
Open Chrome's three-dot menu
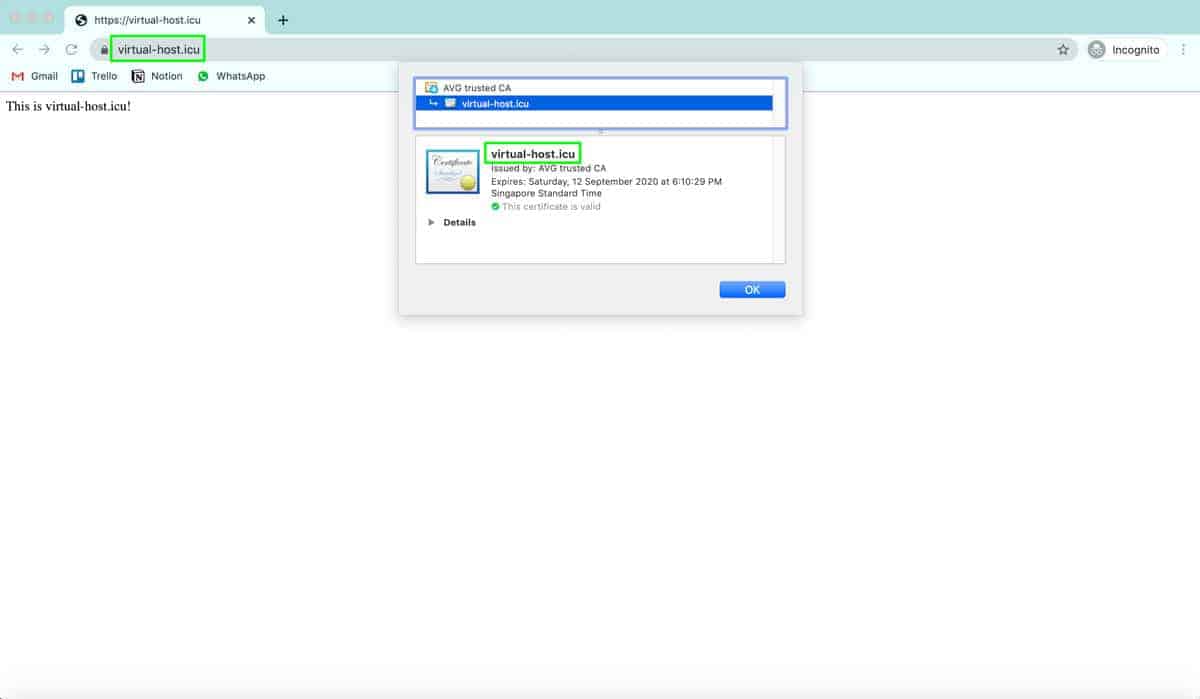(x=1185, y=49)
